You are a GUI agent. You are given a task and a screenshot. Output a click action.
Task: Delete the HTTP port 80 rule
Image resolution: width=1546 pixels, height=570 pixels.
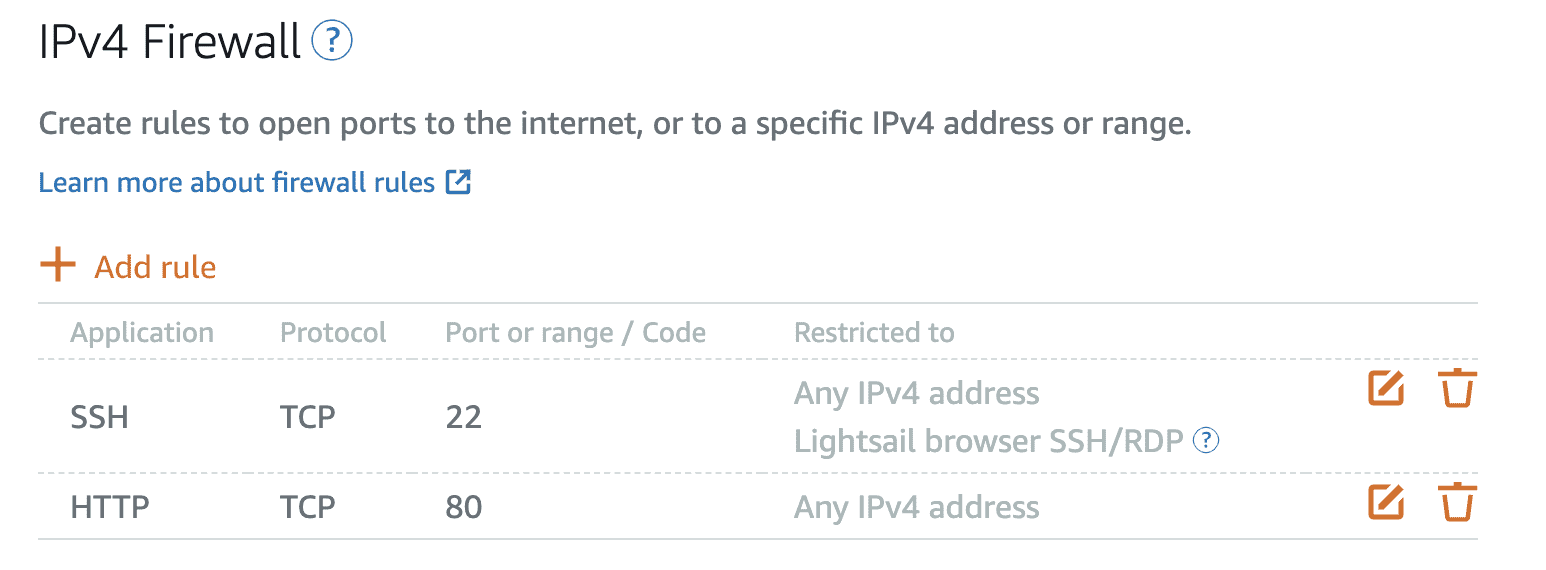(1457, 503)
